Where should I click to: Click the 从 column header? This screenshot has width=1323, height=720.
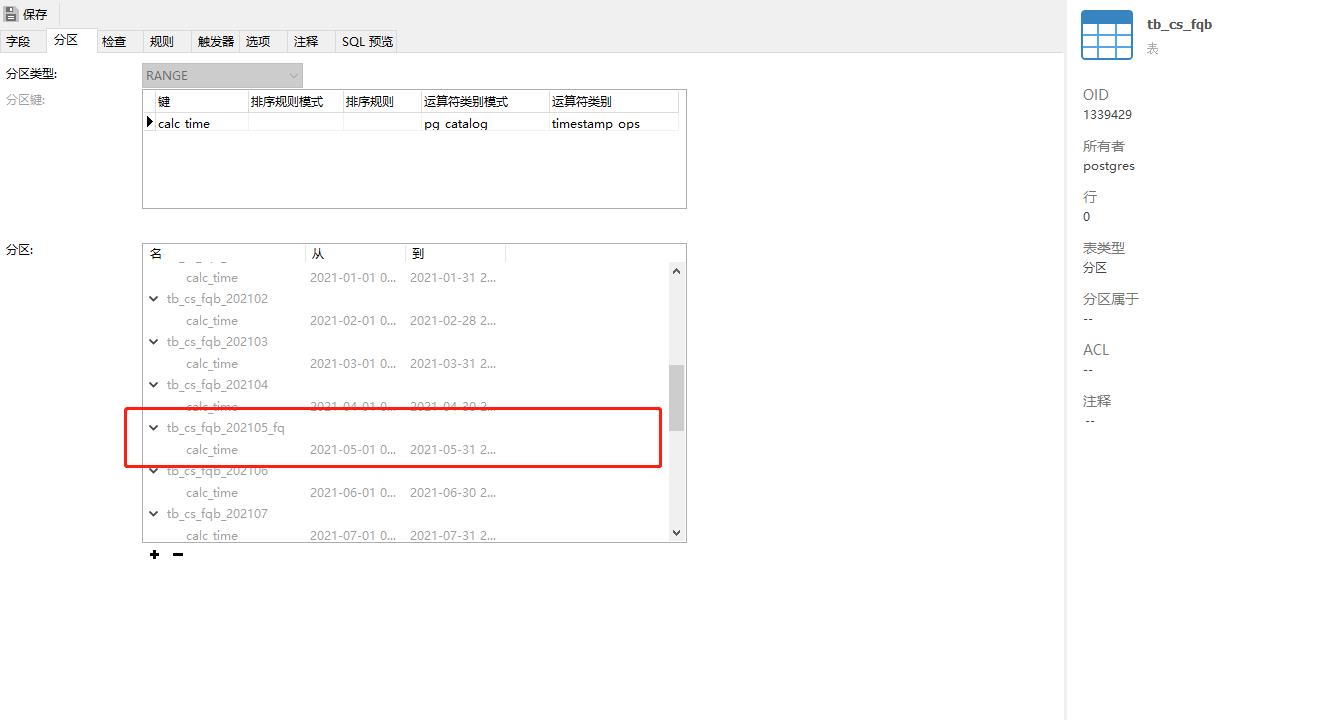click(x=356, y=253)
